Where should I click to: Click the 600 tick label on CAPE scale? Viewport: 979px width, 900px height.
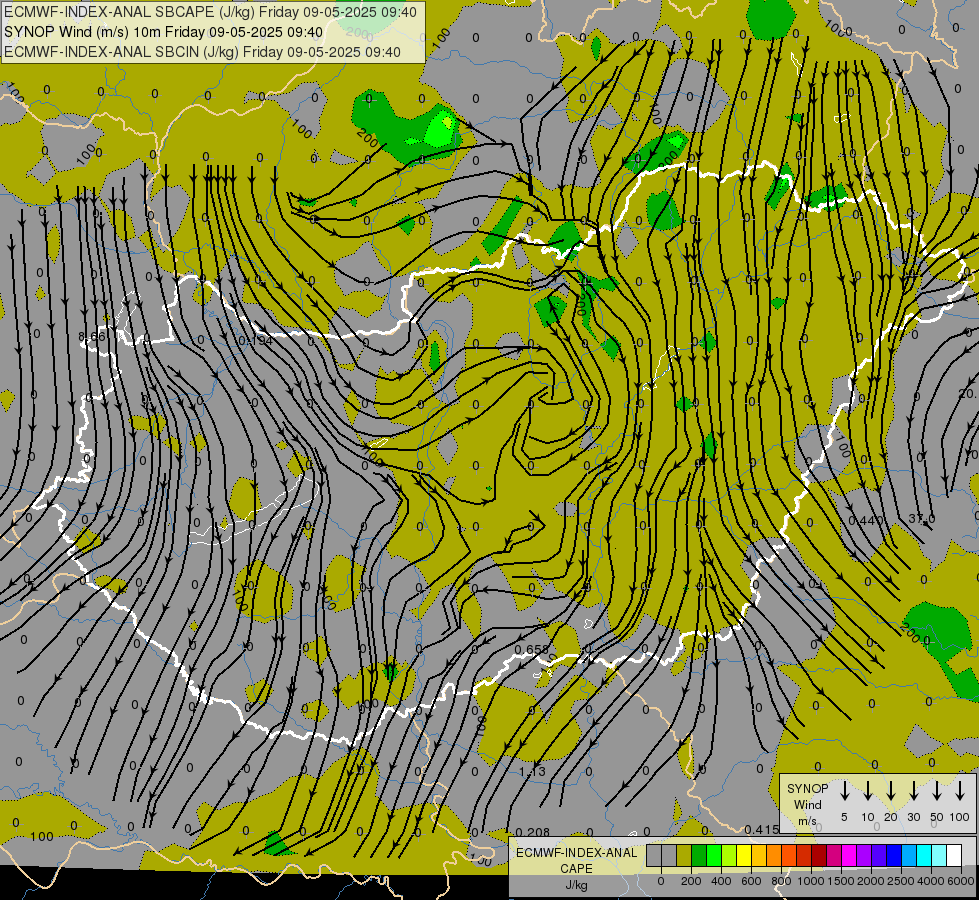tap(751, 881)
